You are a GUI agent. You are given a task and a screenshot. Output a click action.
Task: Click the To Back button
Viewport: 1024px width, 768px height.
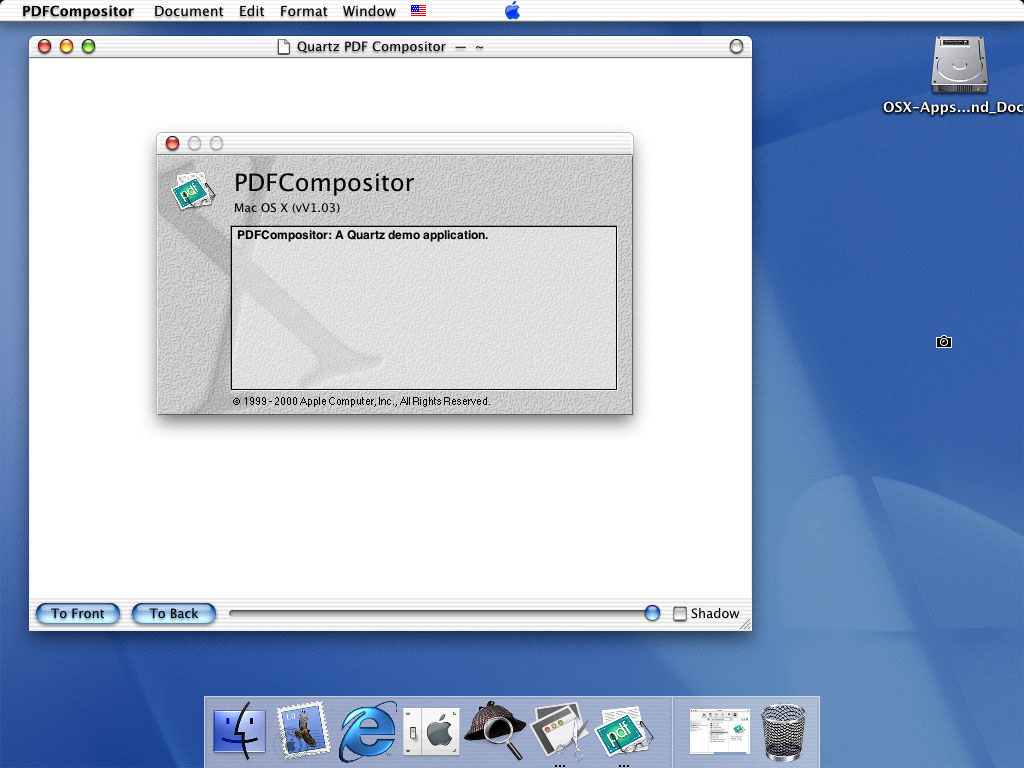point(174,613)
